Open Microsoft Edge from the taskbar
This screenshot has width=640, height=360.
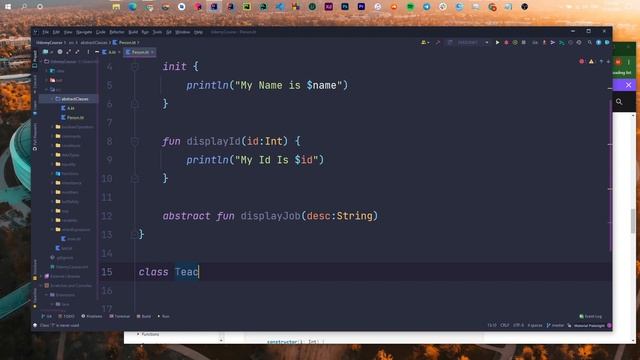[133, 7]
